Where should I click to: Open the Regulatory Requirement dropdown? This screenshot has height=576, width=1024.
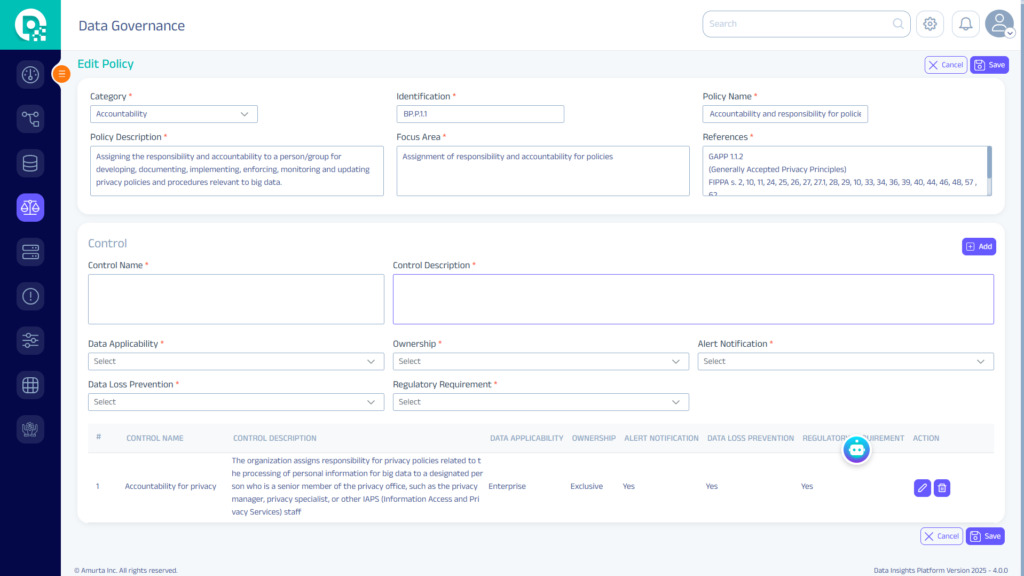[540, 402]
